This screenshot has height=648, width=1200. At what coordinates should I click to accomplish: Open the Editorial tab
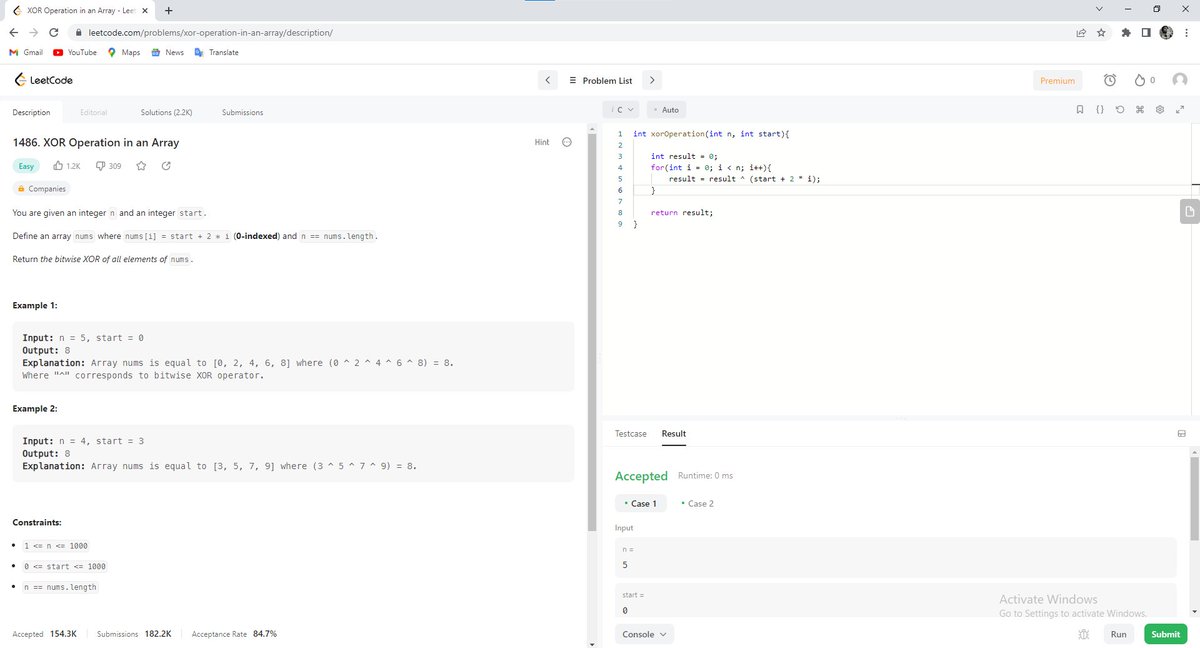93,112
